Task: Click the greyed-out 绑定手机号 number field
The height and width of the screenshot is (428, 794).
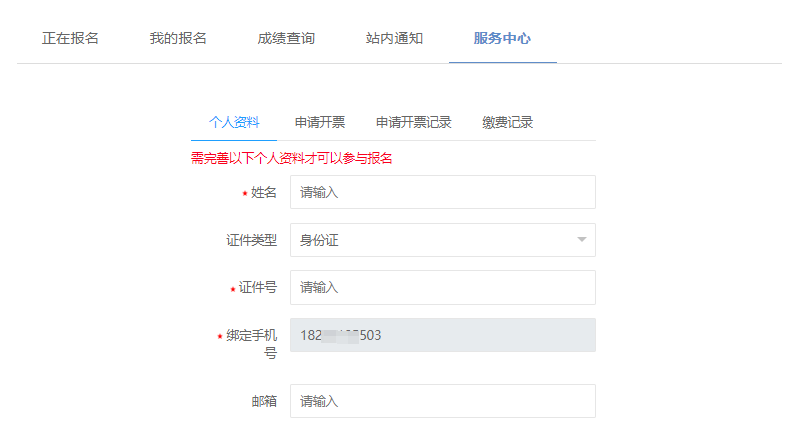Action: [442, 335]
